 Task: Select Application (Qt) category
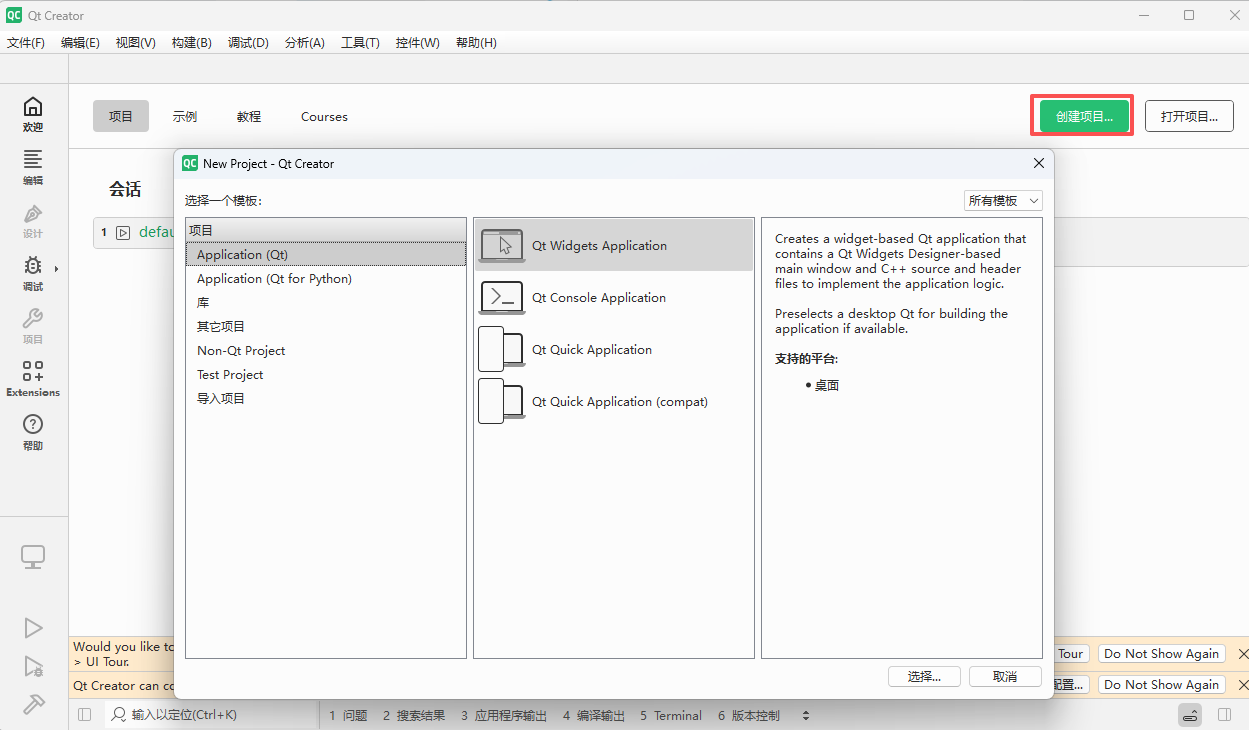tap(326, 254)
